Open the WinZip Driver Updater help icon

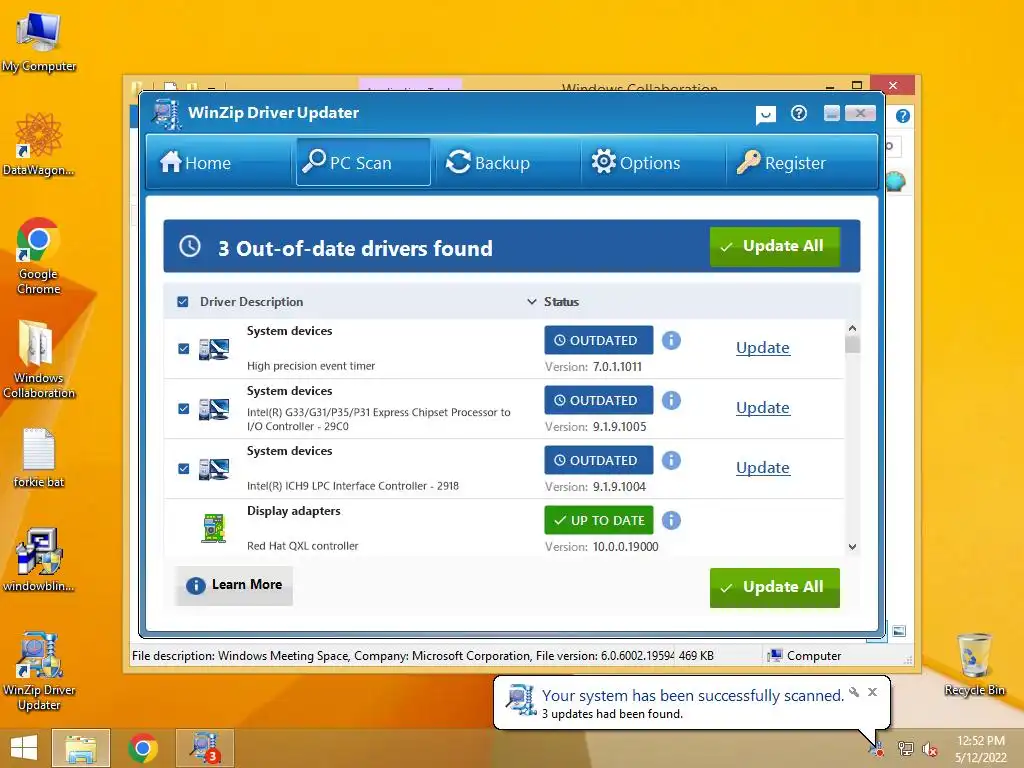[799, 114]
